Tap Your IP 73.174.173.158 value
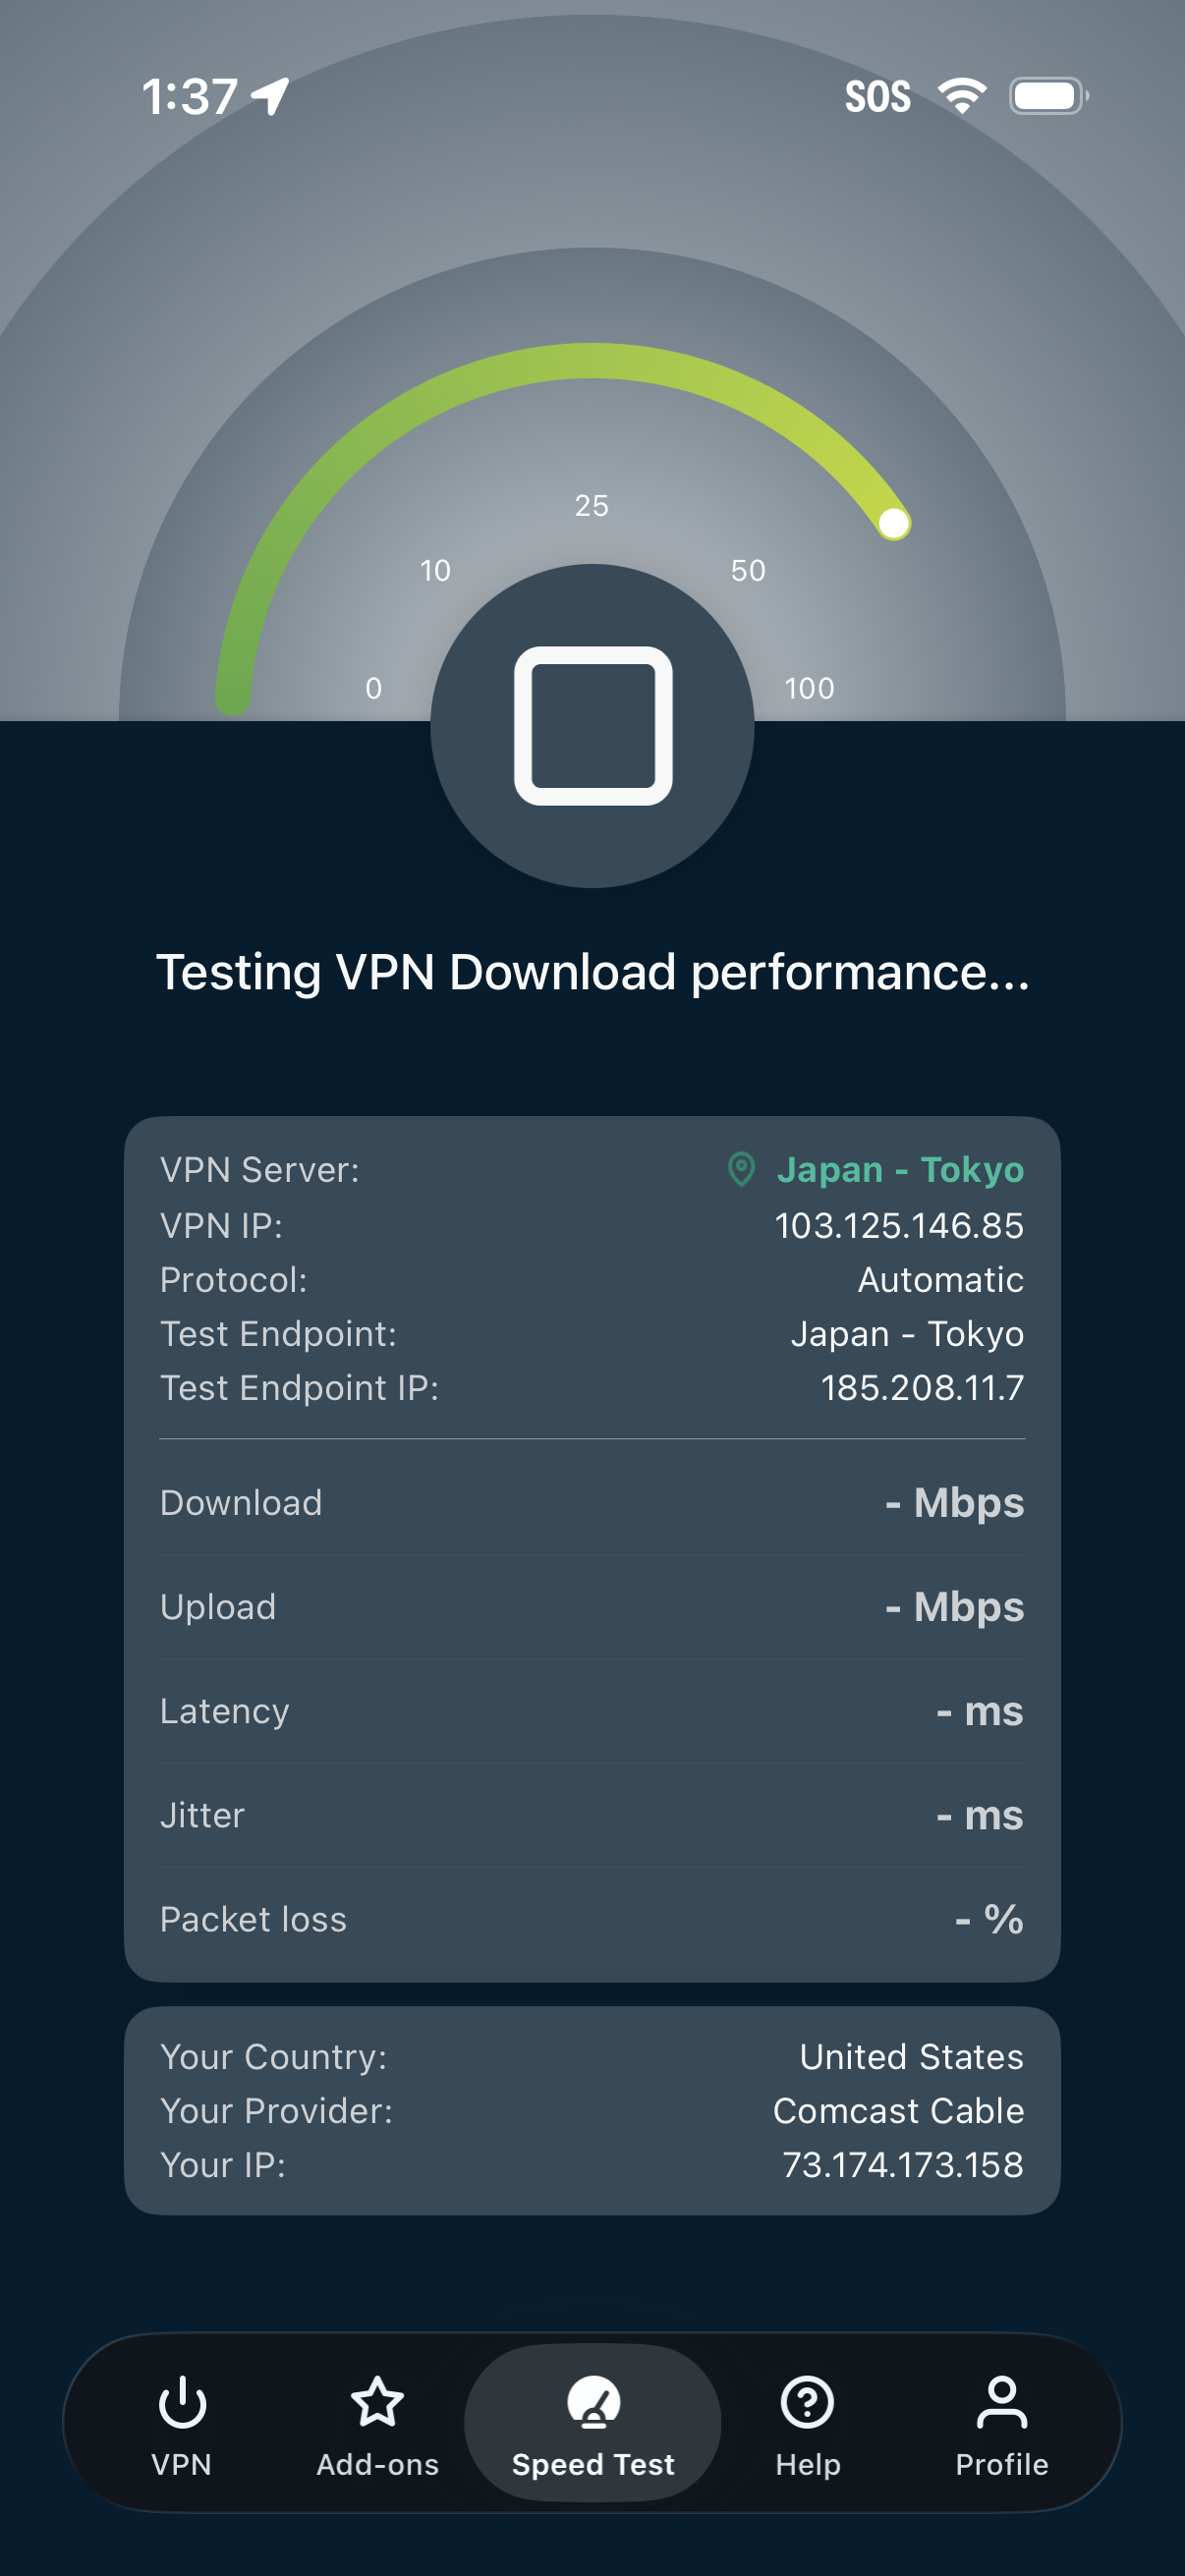The height and width of the screenshot is (2576, 1185). pyautogui.click(x=902, y=2165)
